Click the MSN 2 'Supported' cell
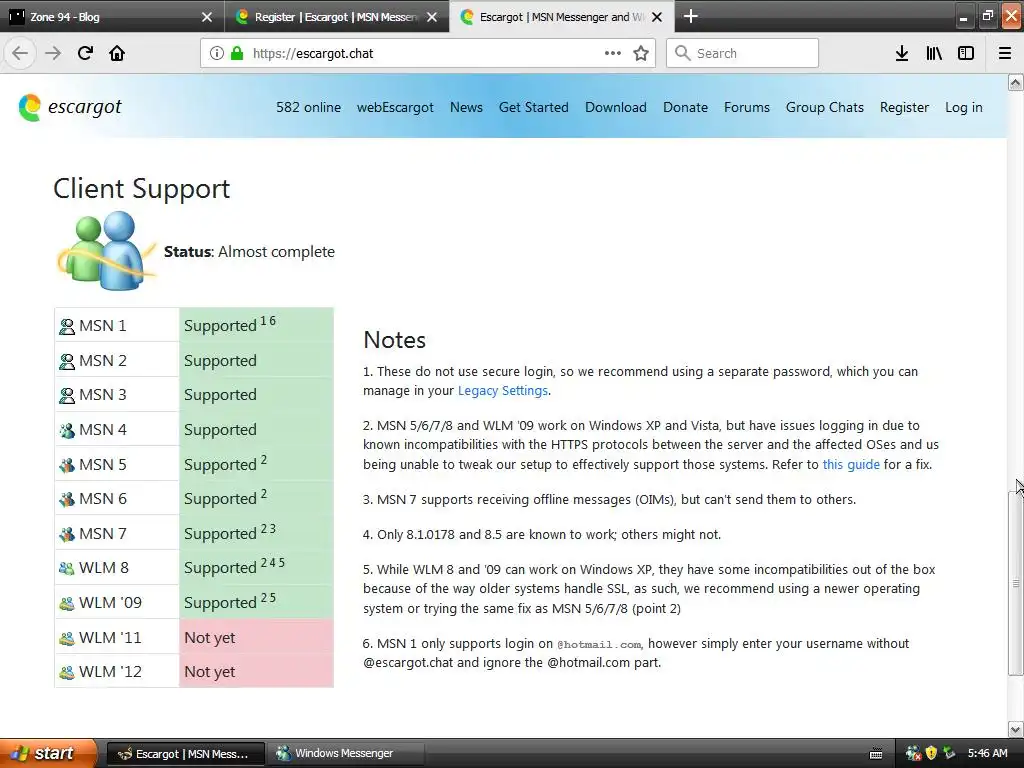The height and width of the screenshot is (768, 1024). (256, 360)
